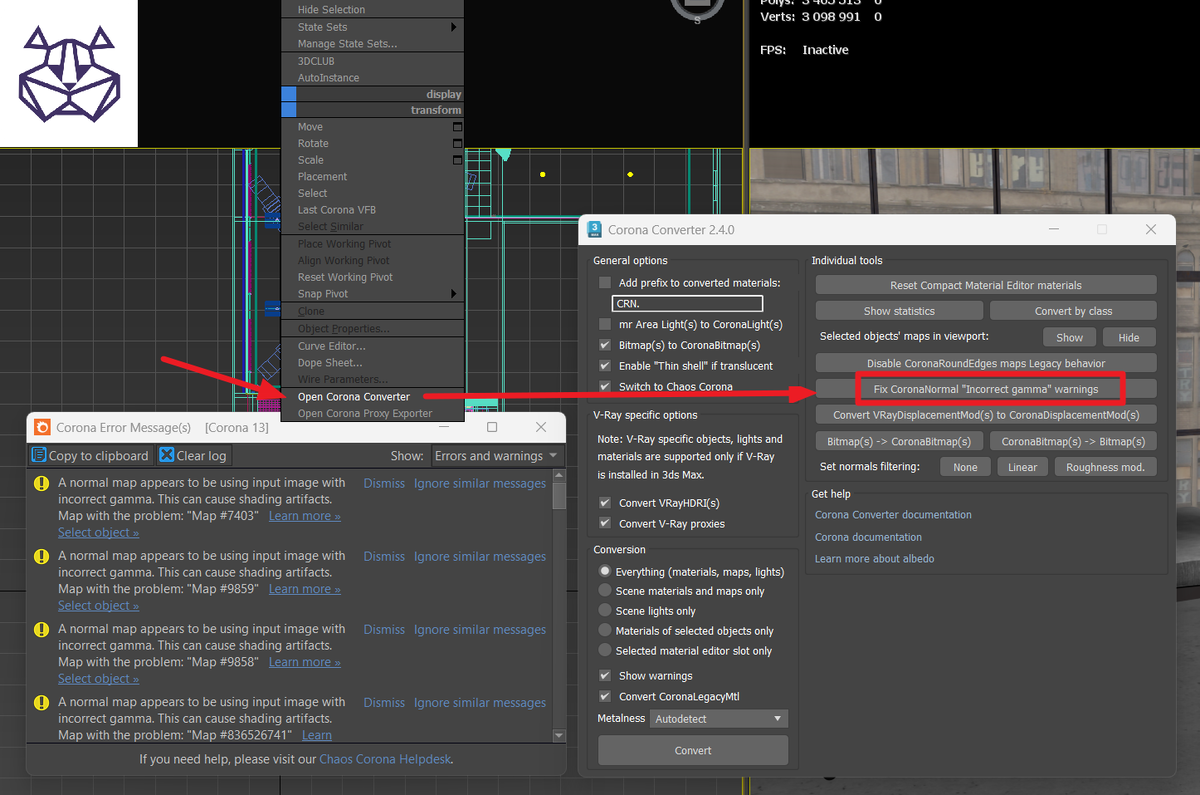This screenshot has width=1200, height=795.
Task: Choose AutoInstance menu entry
Action: 328,78
